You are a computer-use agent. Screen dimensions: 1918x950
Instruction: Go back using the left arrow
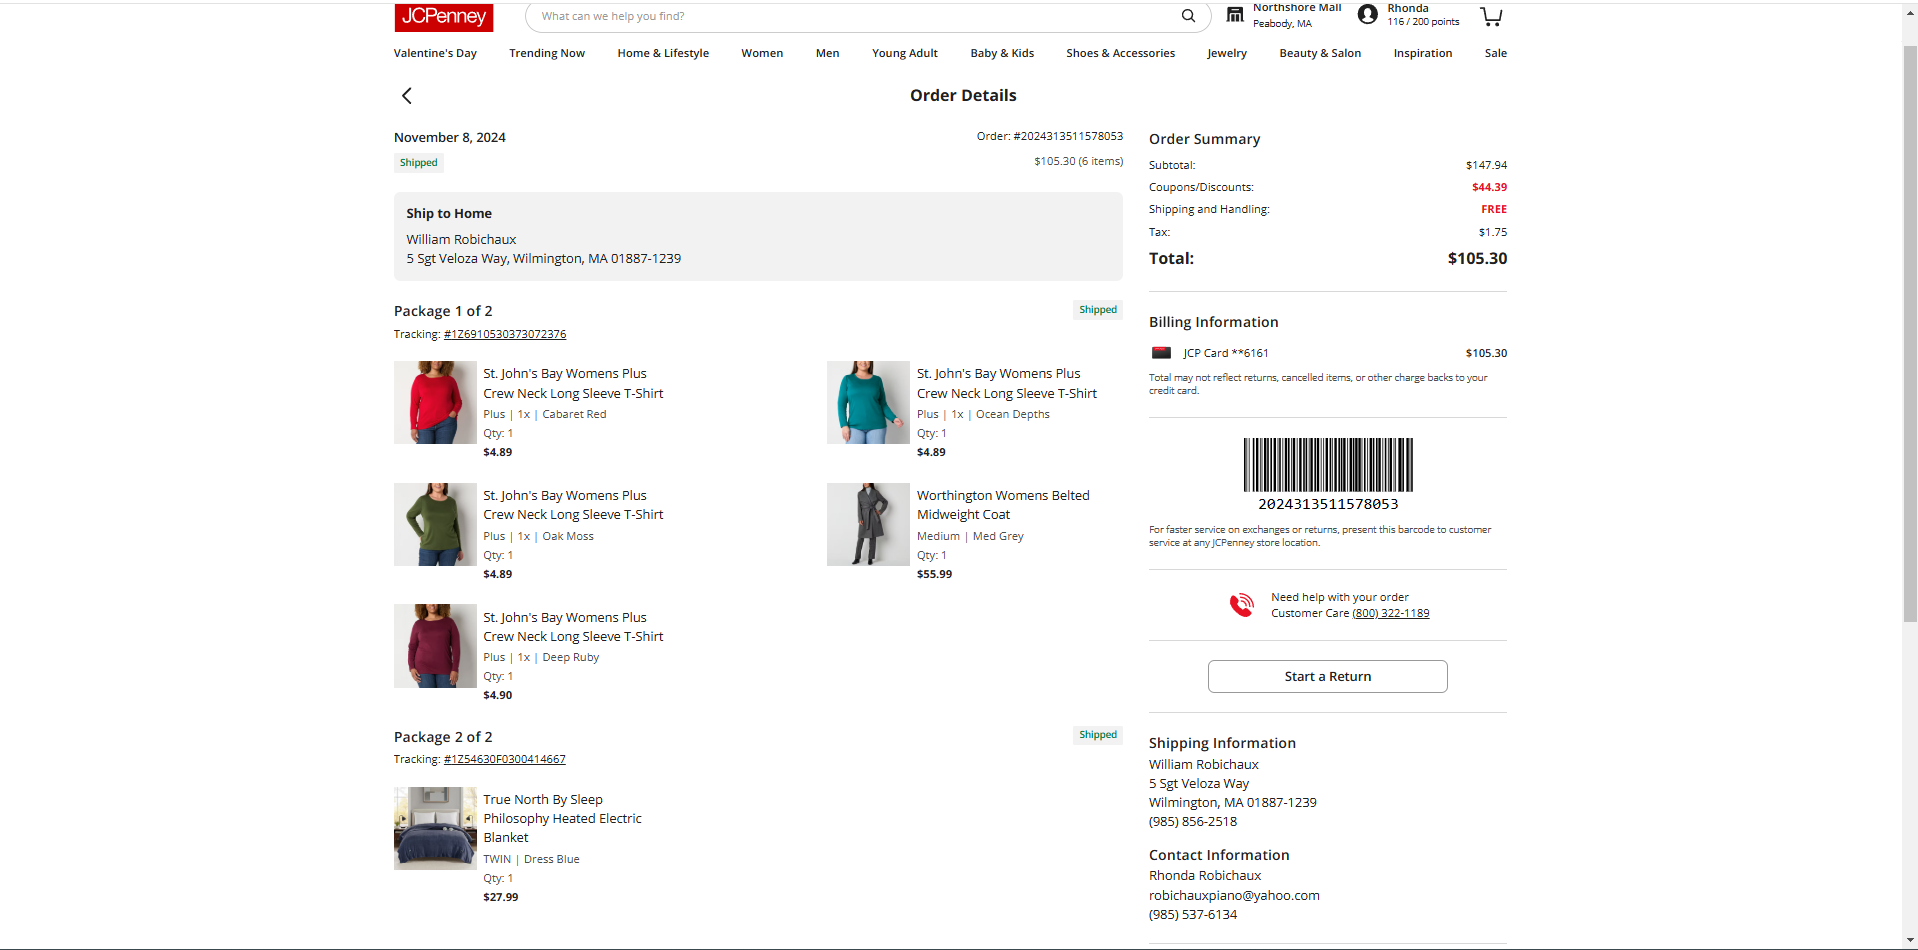coord(407,96)
